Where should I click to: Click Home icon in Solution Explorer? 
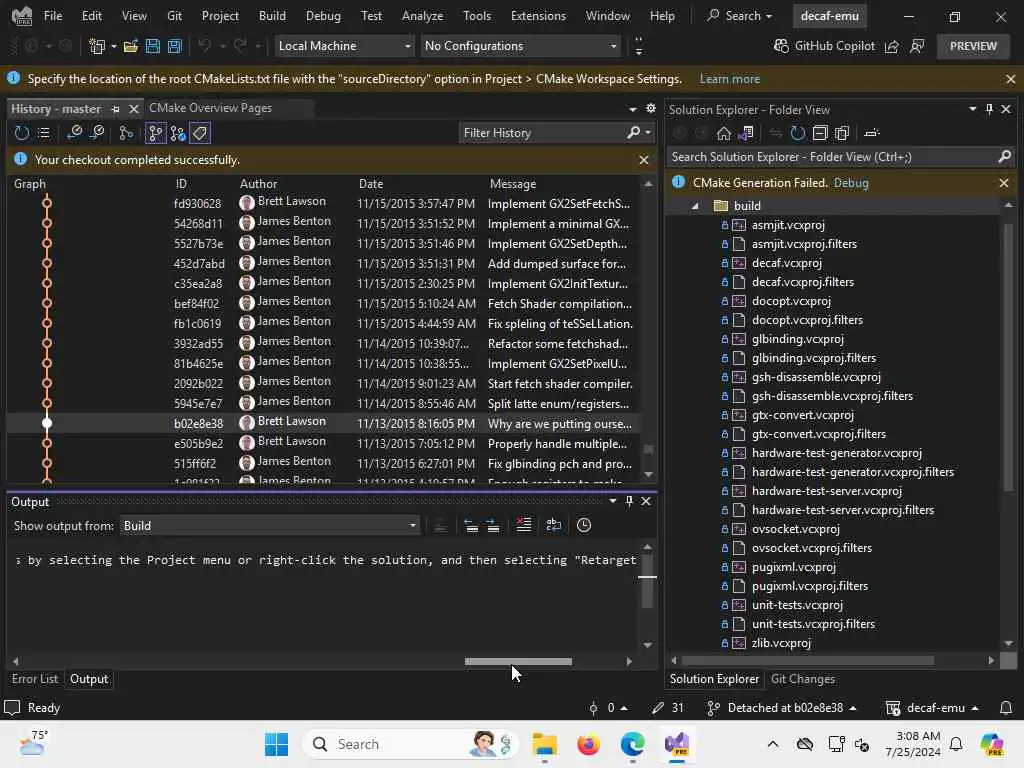coord(724,133)
